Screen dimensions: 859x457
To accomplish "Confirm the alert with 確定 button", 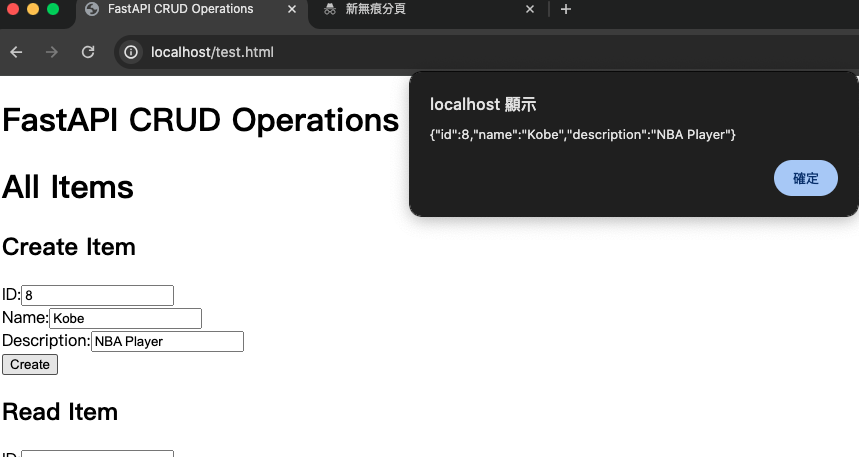I will point(805,178).
